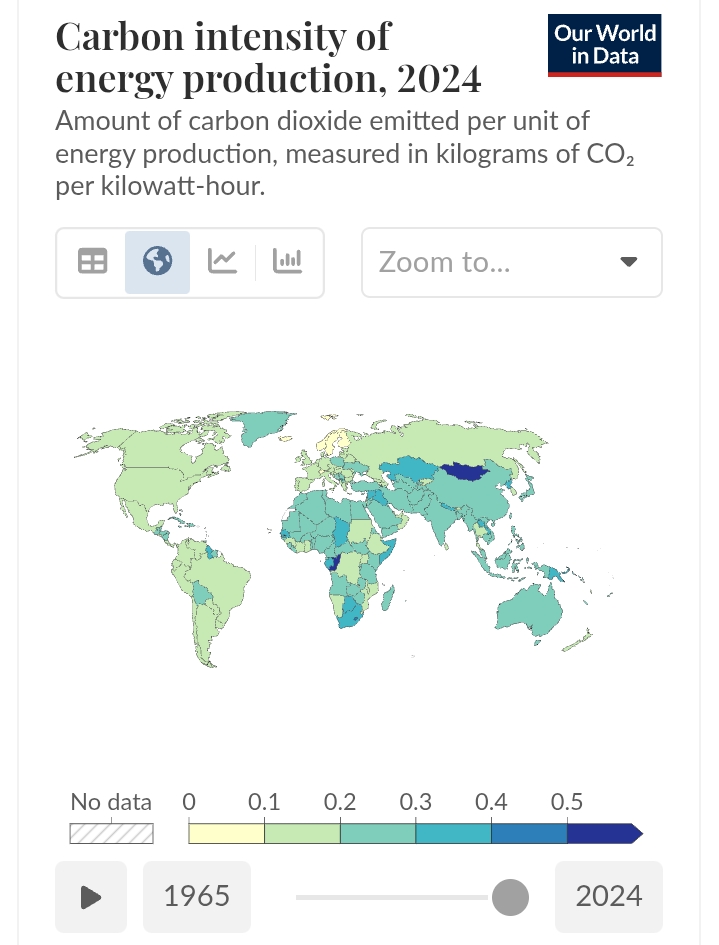Image resolution: width=719 pixels, height=945 pixels.
Task: Select the light green 0.1–0.2 legend swatch
Action: [x=302, y=833]
